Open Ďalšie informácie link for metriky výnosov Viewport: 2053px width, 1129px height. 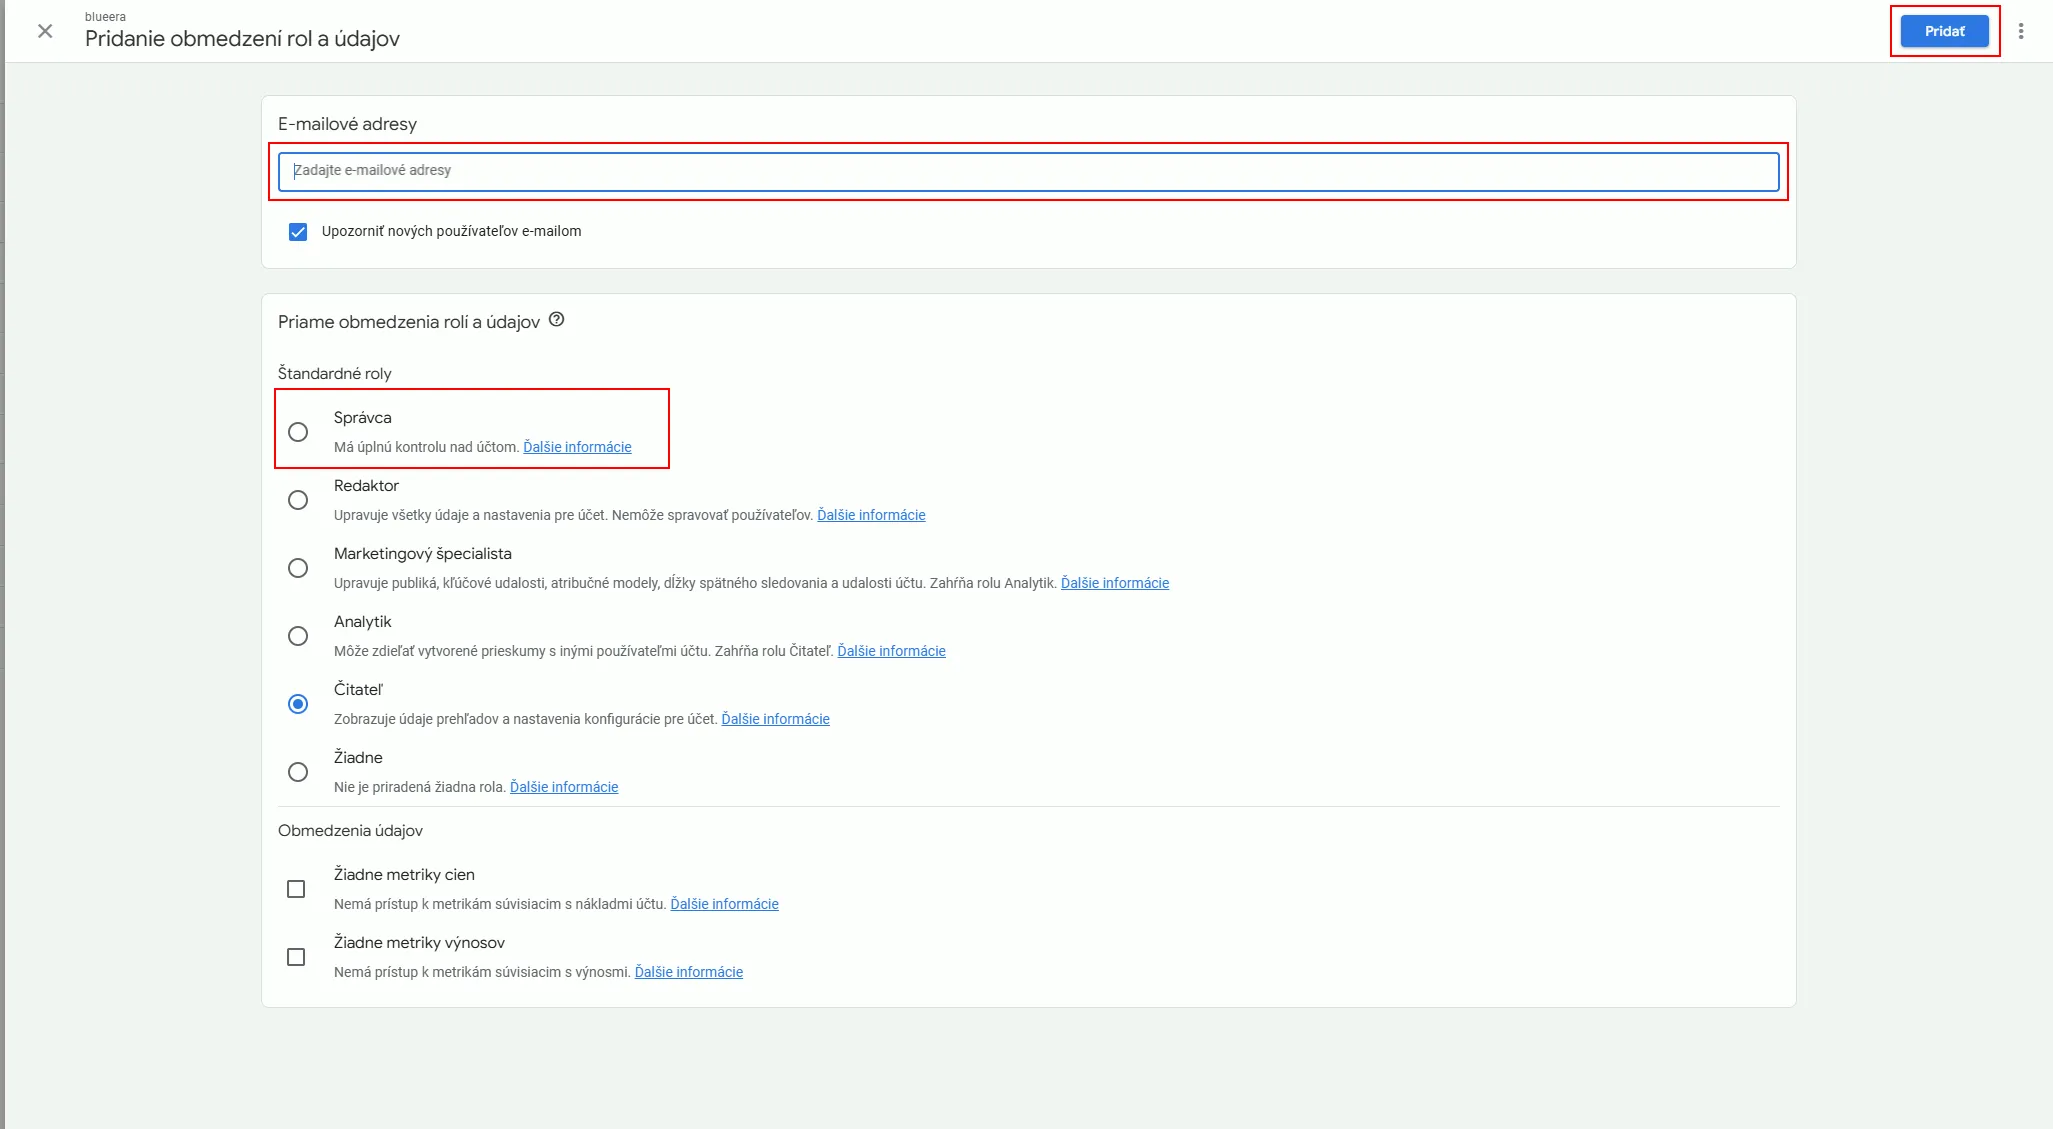pos(688,972)
